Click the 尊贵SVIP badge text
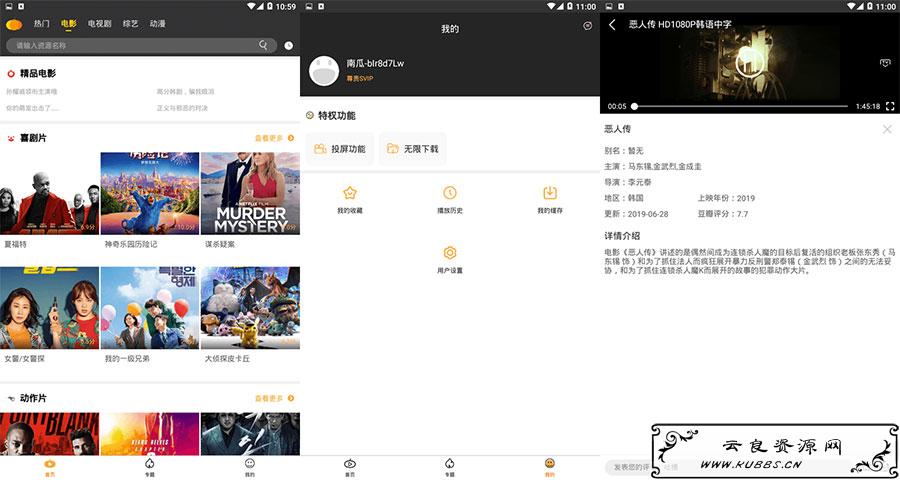 pyautogui.click(x=360, y=78)
